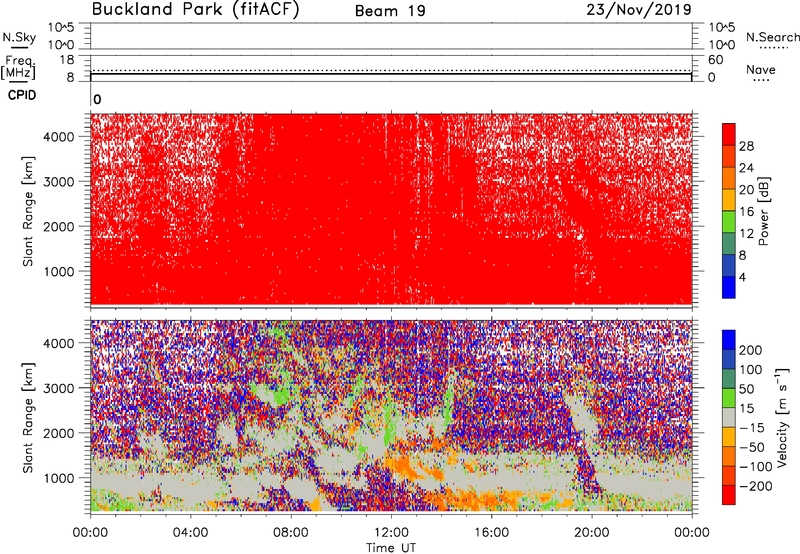Click the '24' label on power colorbar
Screen dimensions: 800x554
click(746, 168)
